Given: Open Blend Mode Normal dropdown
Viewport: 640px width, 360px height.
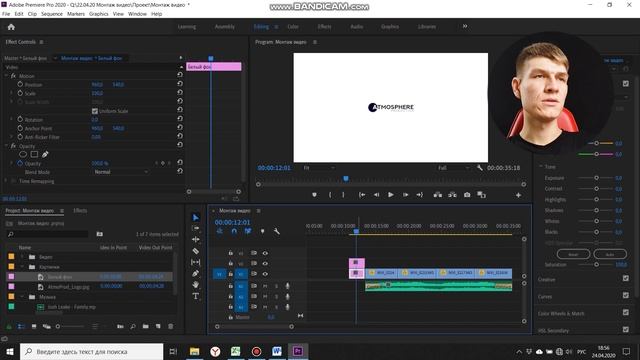Looking at the screenshot, I should pos(121,172).
